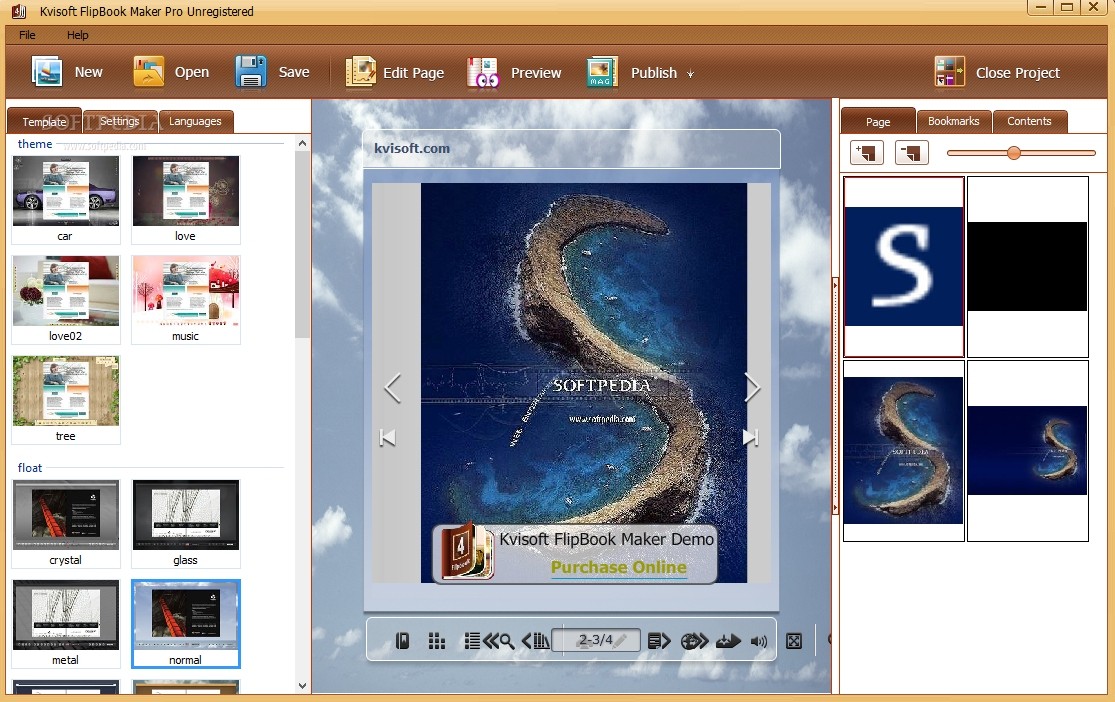This screenshot has height=702, width=1115.
Task: Click the double left arrow in flipbook toolbar
Action: [491, 642]
